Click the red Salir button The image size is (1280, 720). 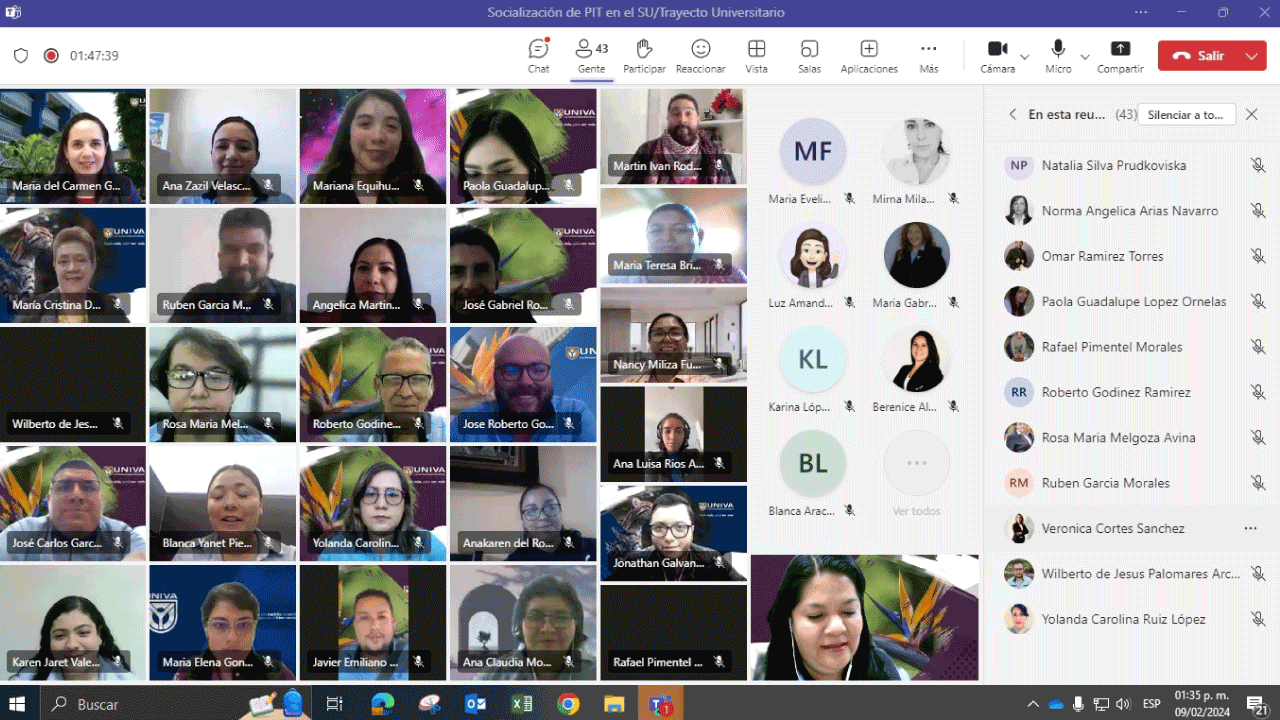(x=1199, y=56)
